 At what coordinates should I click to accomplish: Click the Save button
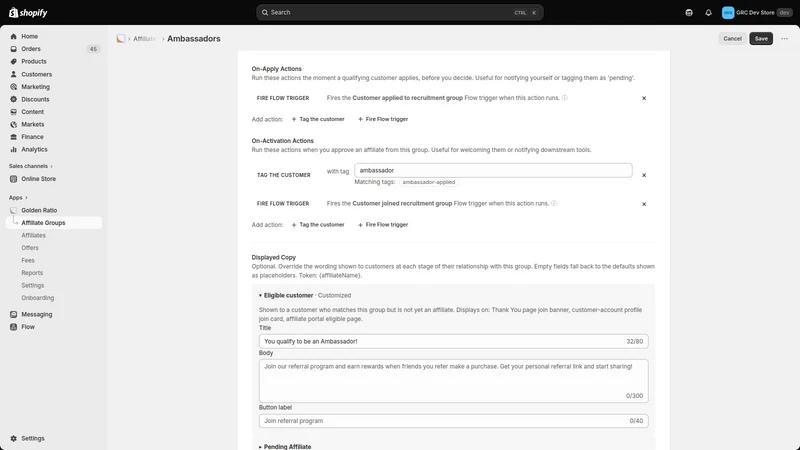coord(761,39)
